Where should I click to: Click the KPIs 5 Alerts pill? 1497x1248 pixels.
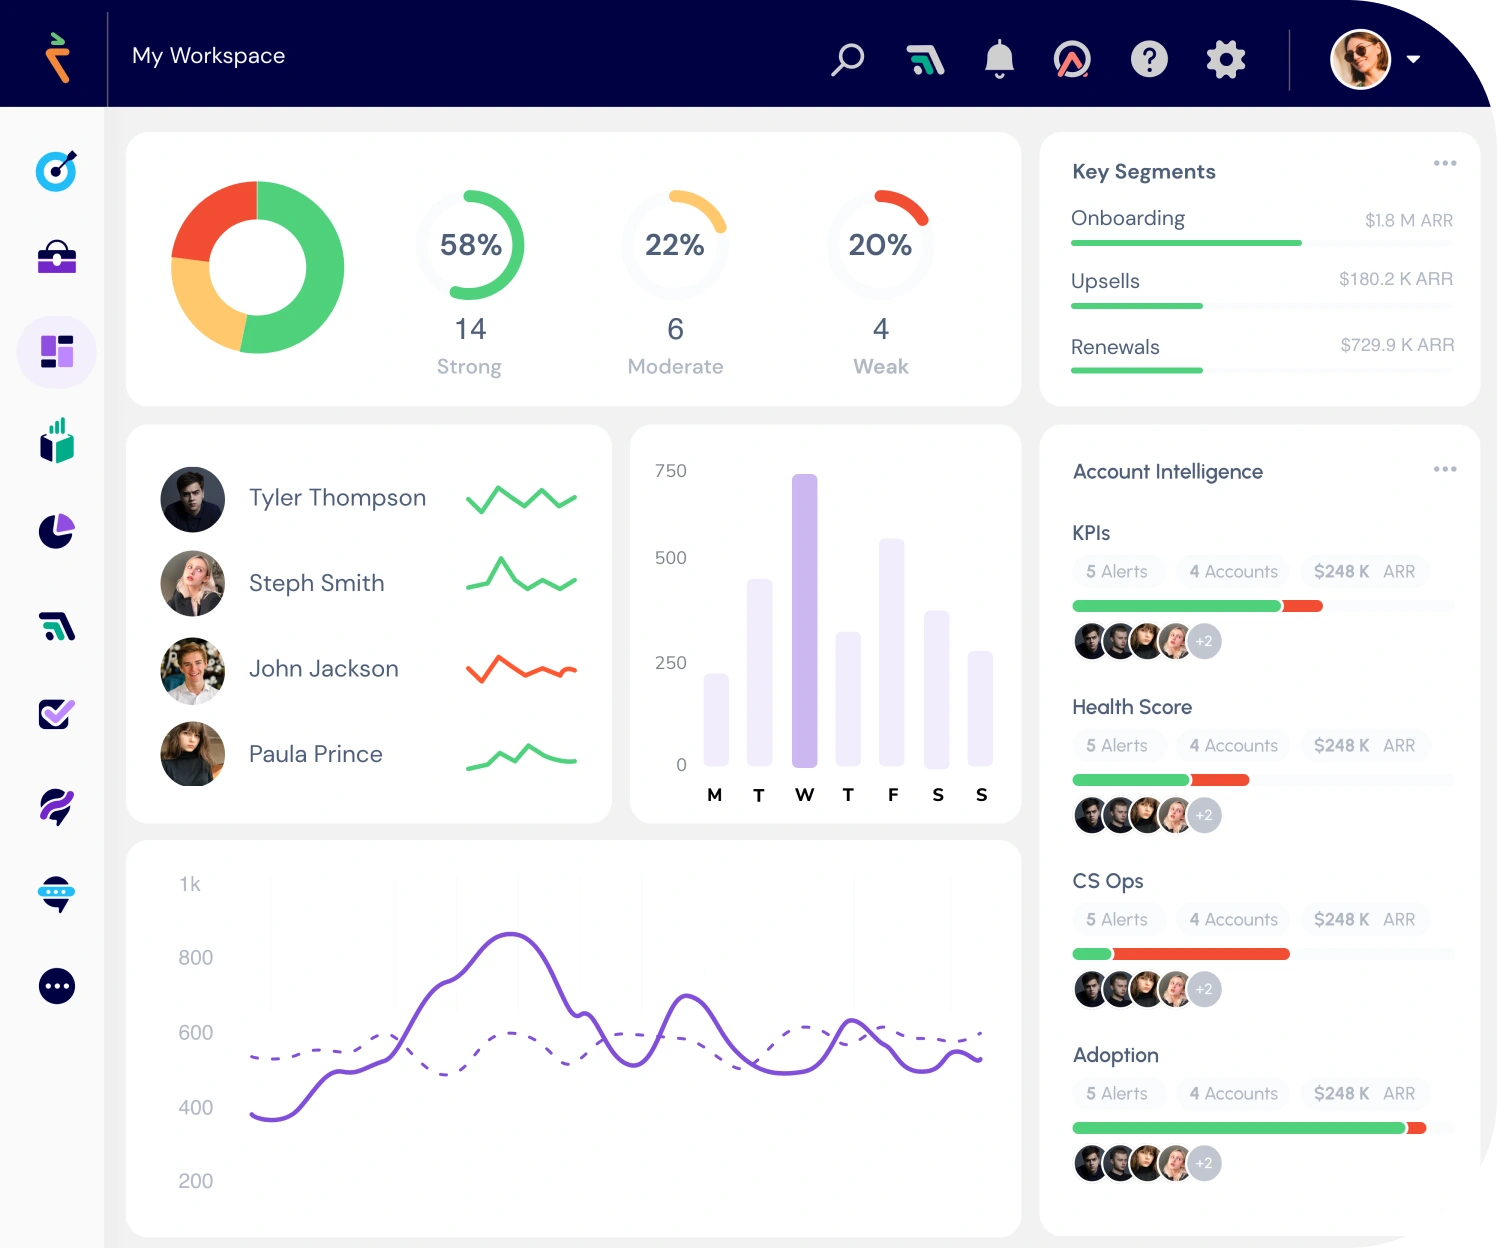[1117, 571]
